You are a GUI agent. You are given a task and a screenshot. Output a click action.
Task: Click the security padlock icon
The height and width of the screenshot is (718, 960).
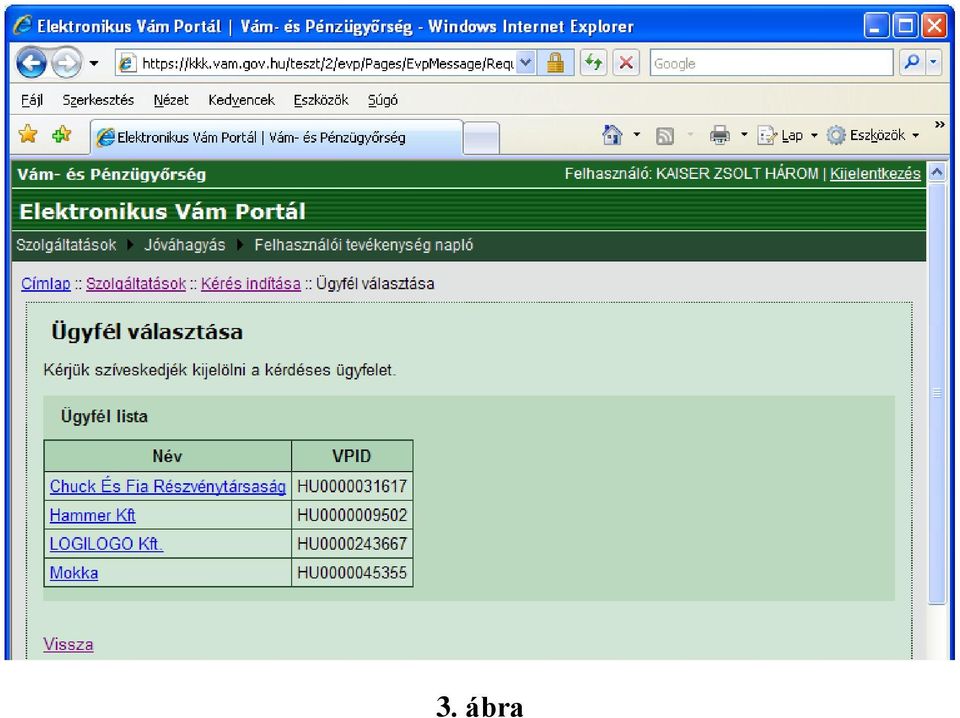coord(555,63)
